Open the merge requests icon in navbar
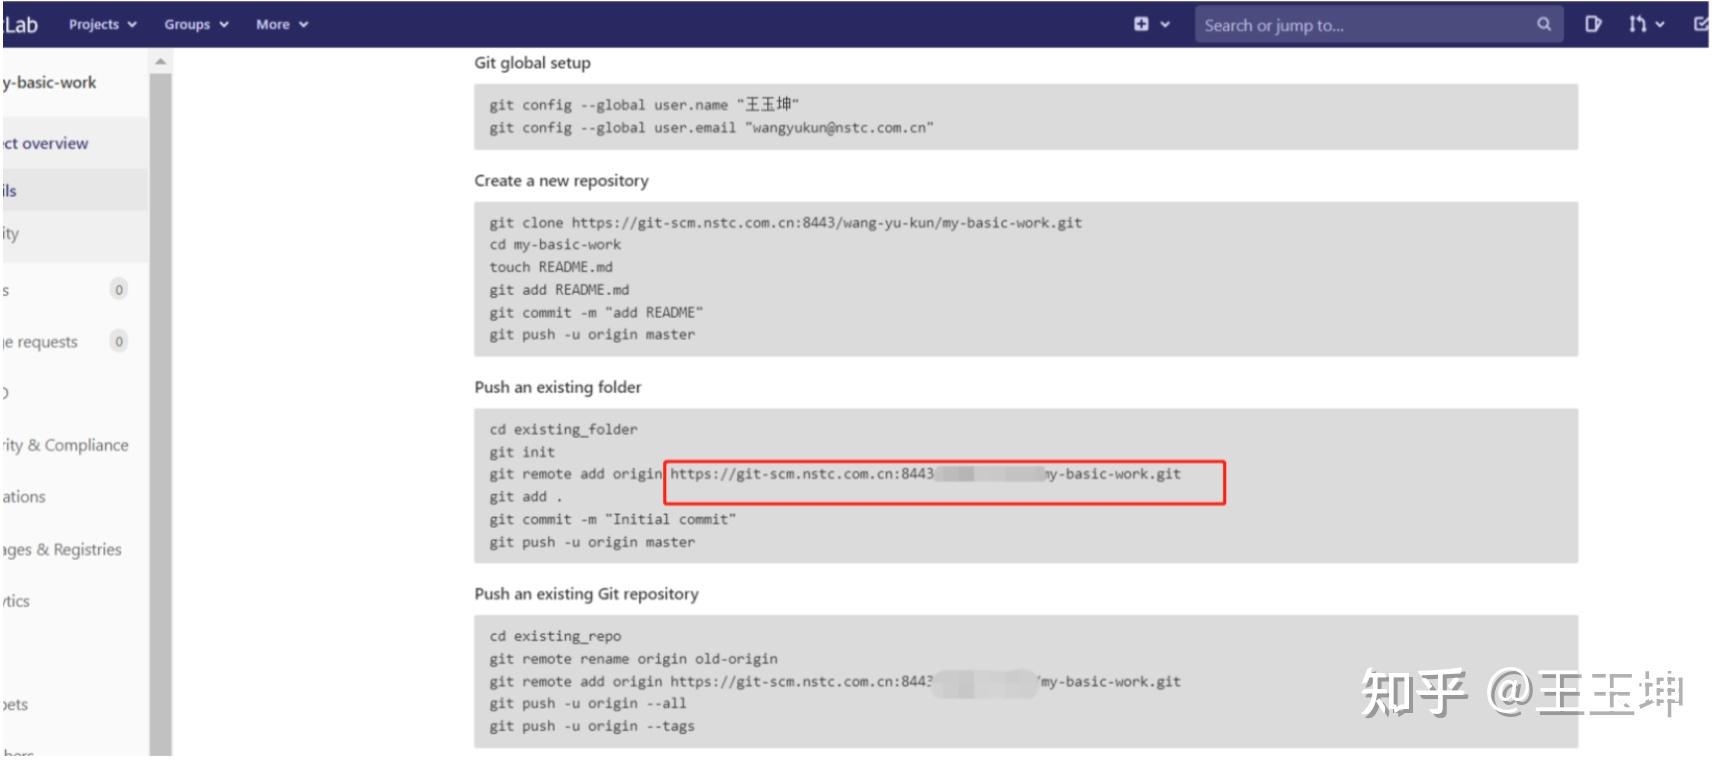Screen dimensions: 1729x763 [x=1637, y=24]
